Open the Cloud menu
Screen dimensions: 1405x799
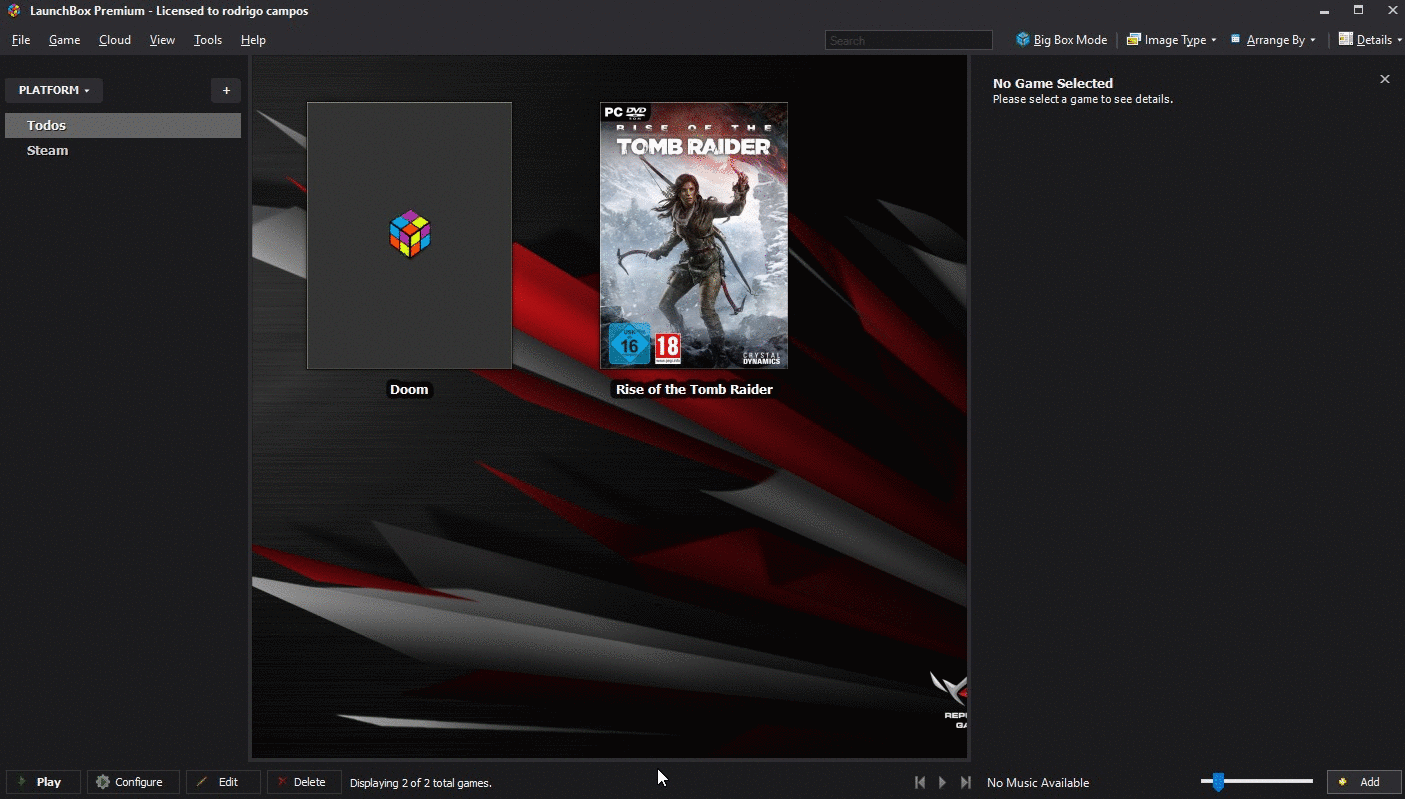click(x=115, y=40)
